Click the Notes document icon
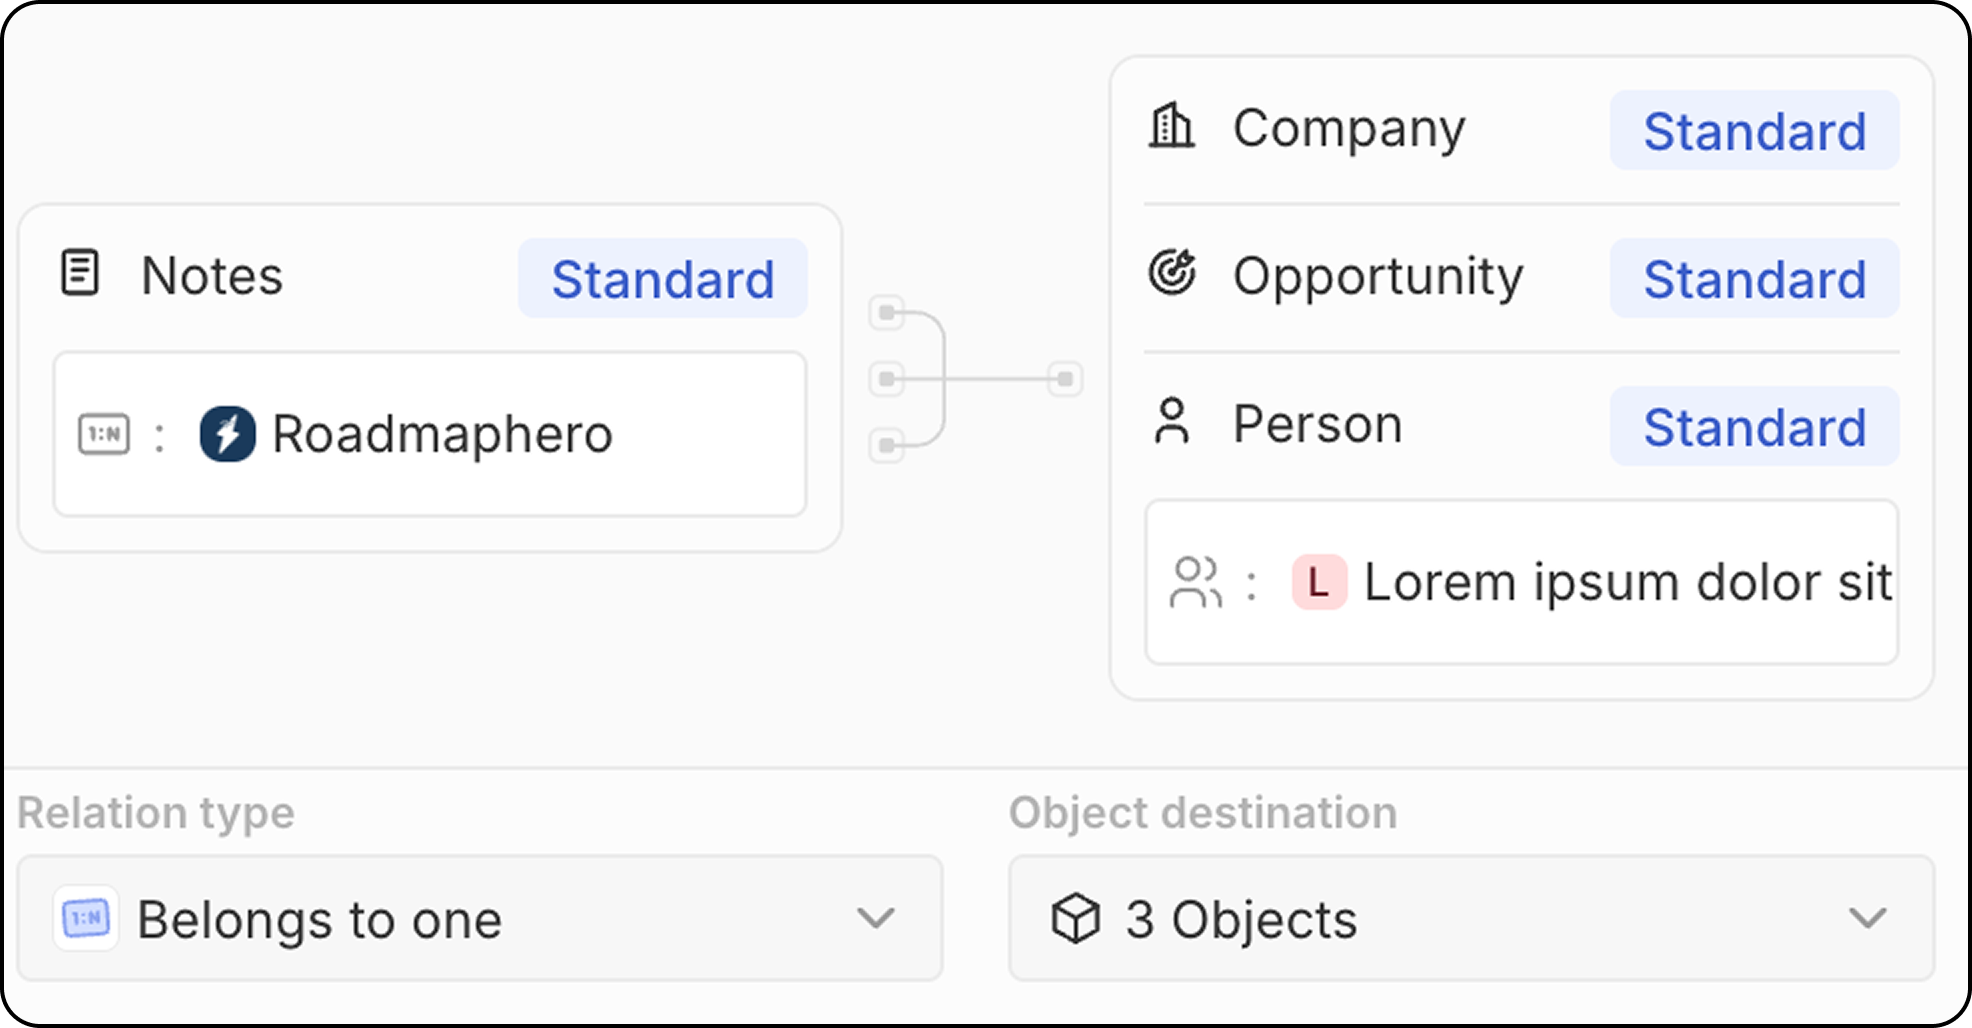 click(80, 274)
